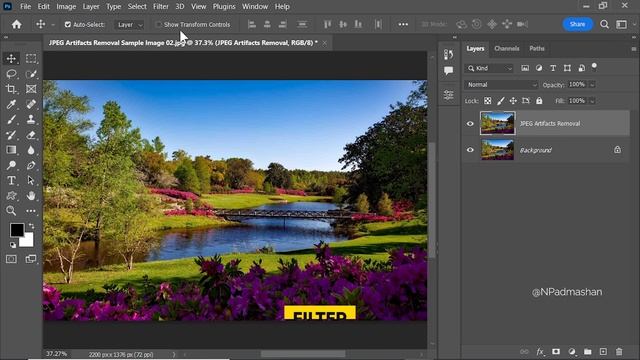Click the Share button
The height and width of the screenshot is (360, 640).
pos(577,24)
